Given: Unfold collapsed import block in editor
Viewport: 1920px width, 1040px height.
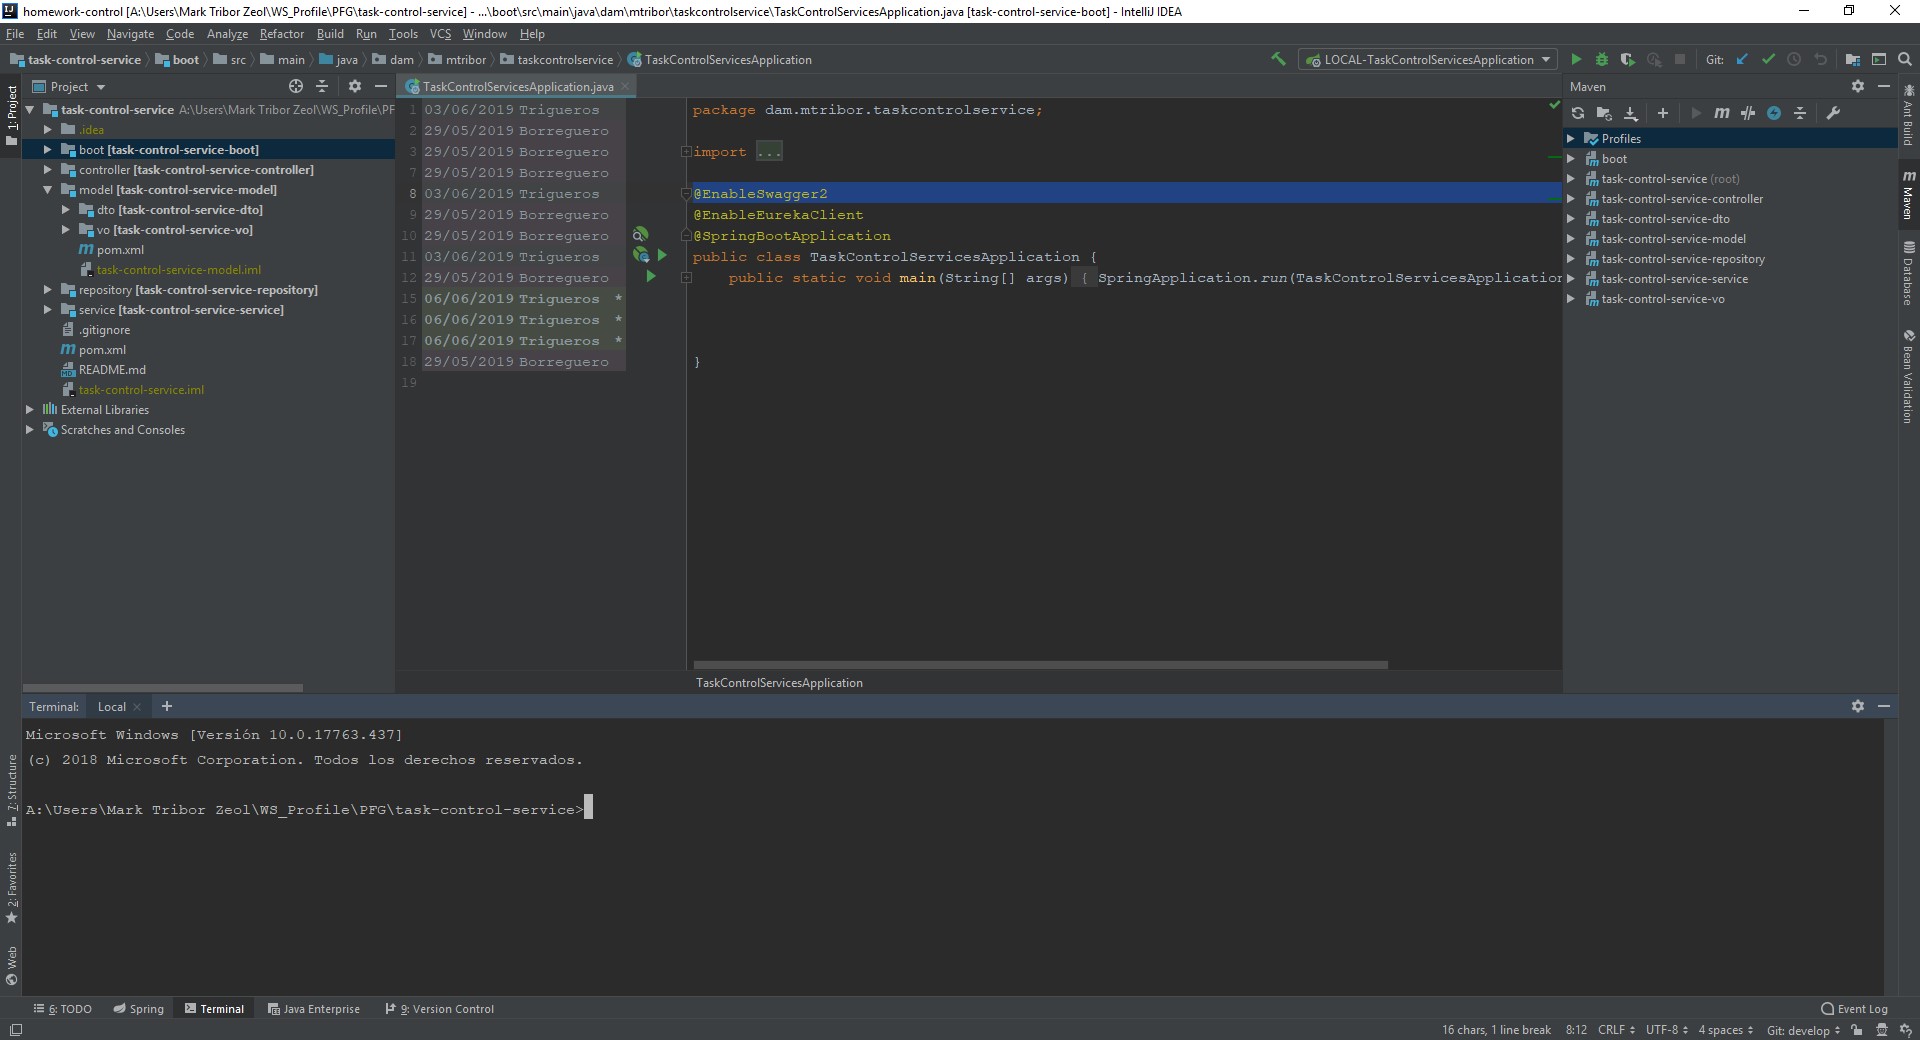Looking at the screenshot, I should point(686,152).
